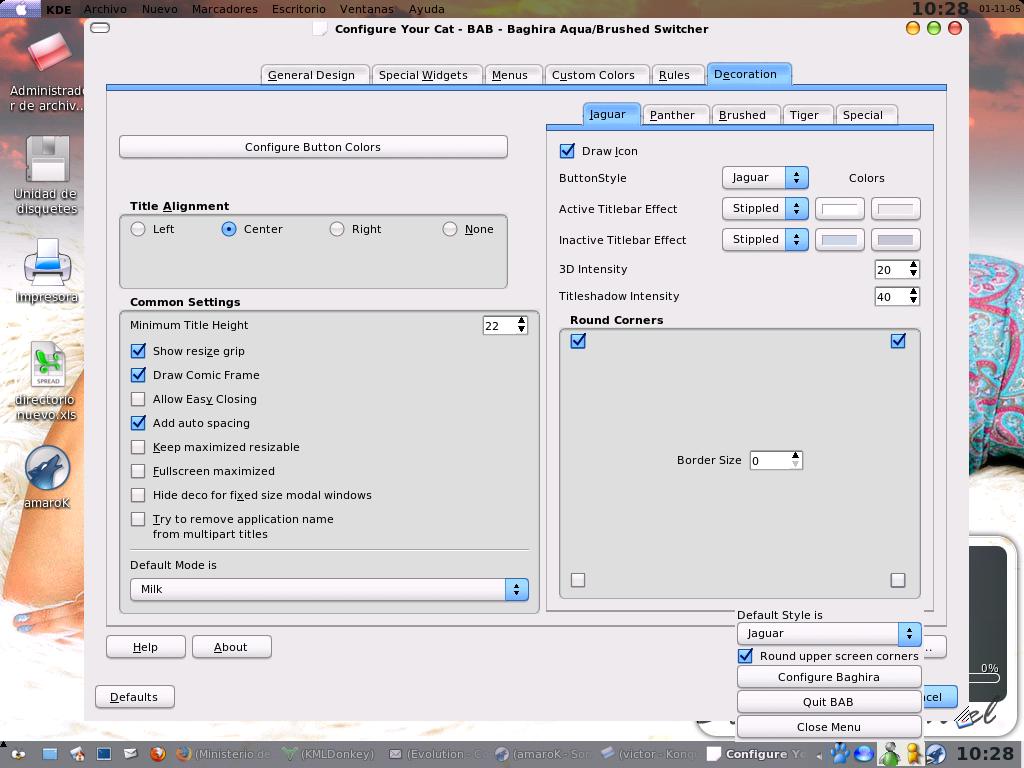Screen dimensions: 1024x768
Task: Increase Titleshadow Intensity spinner value
Action: pyautogui.click(x=914, y=292)
